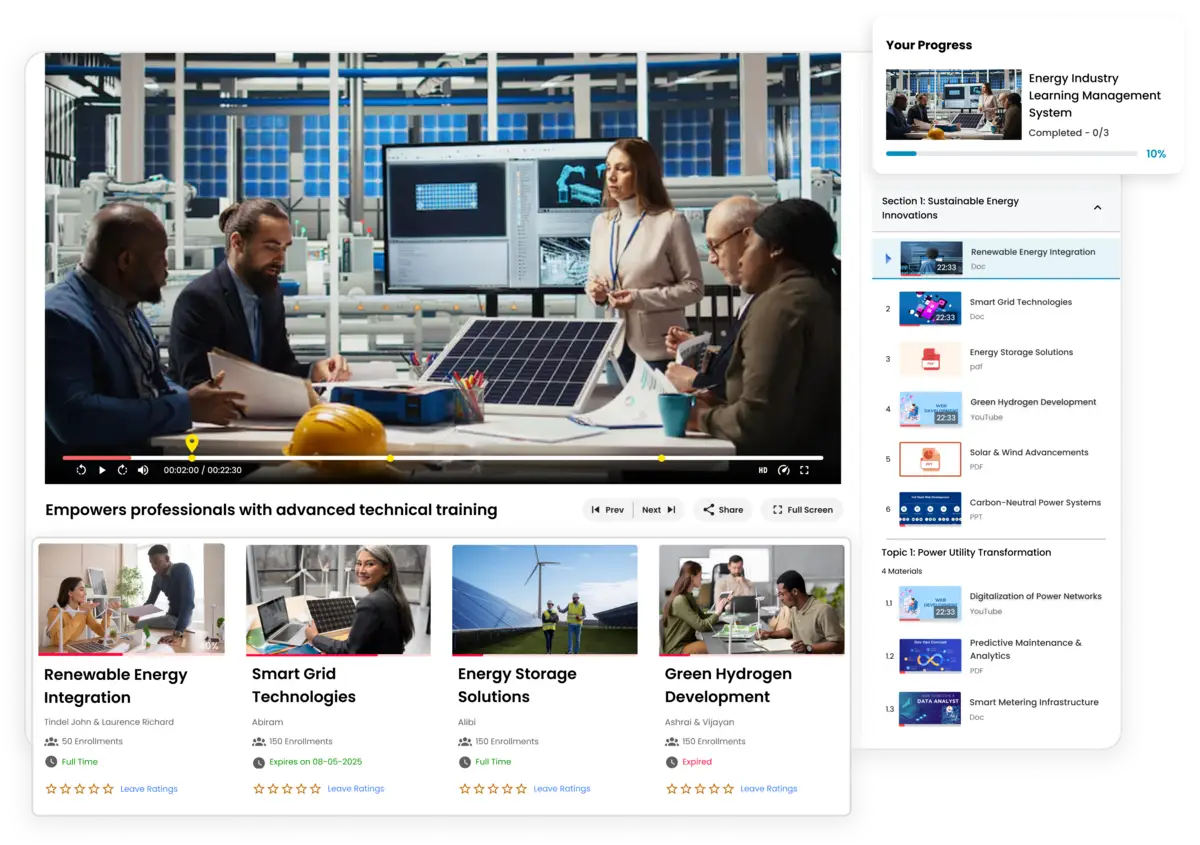Screen dimensions: 1200x845
Task: Click the PDF icon for Energy Storage Solutions
Action: click(x=929, y=357)
